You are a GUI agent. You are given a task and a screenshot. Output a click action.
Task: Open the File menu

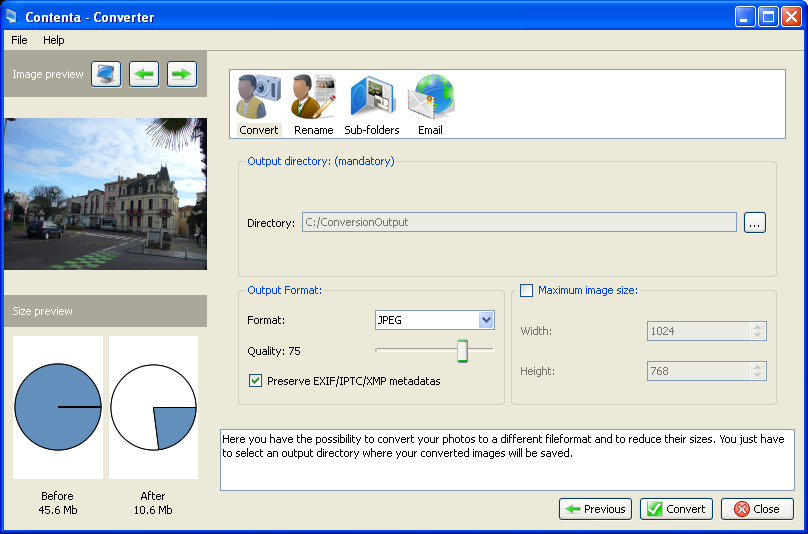click(x=19, y=40)
